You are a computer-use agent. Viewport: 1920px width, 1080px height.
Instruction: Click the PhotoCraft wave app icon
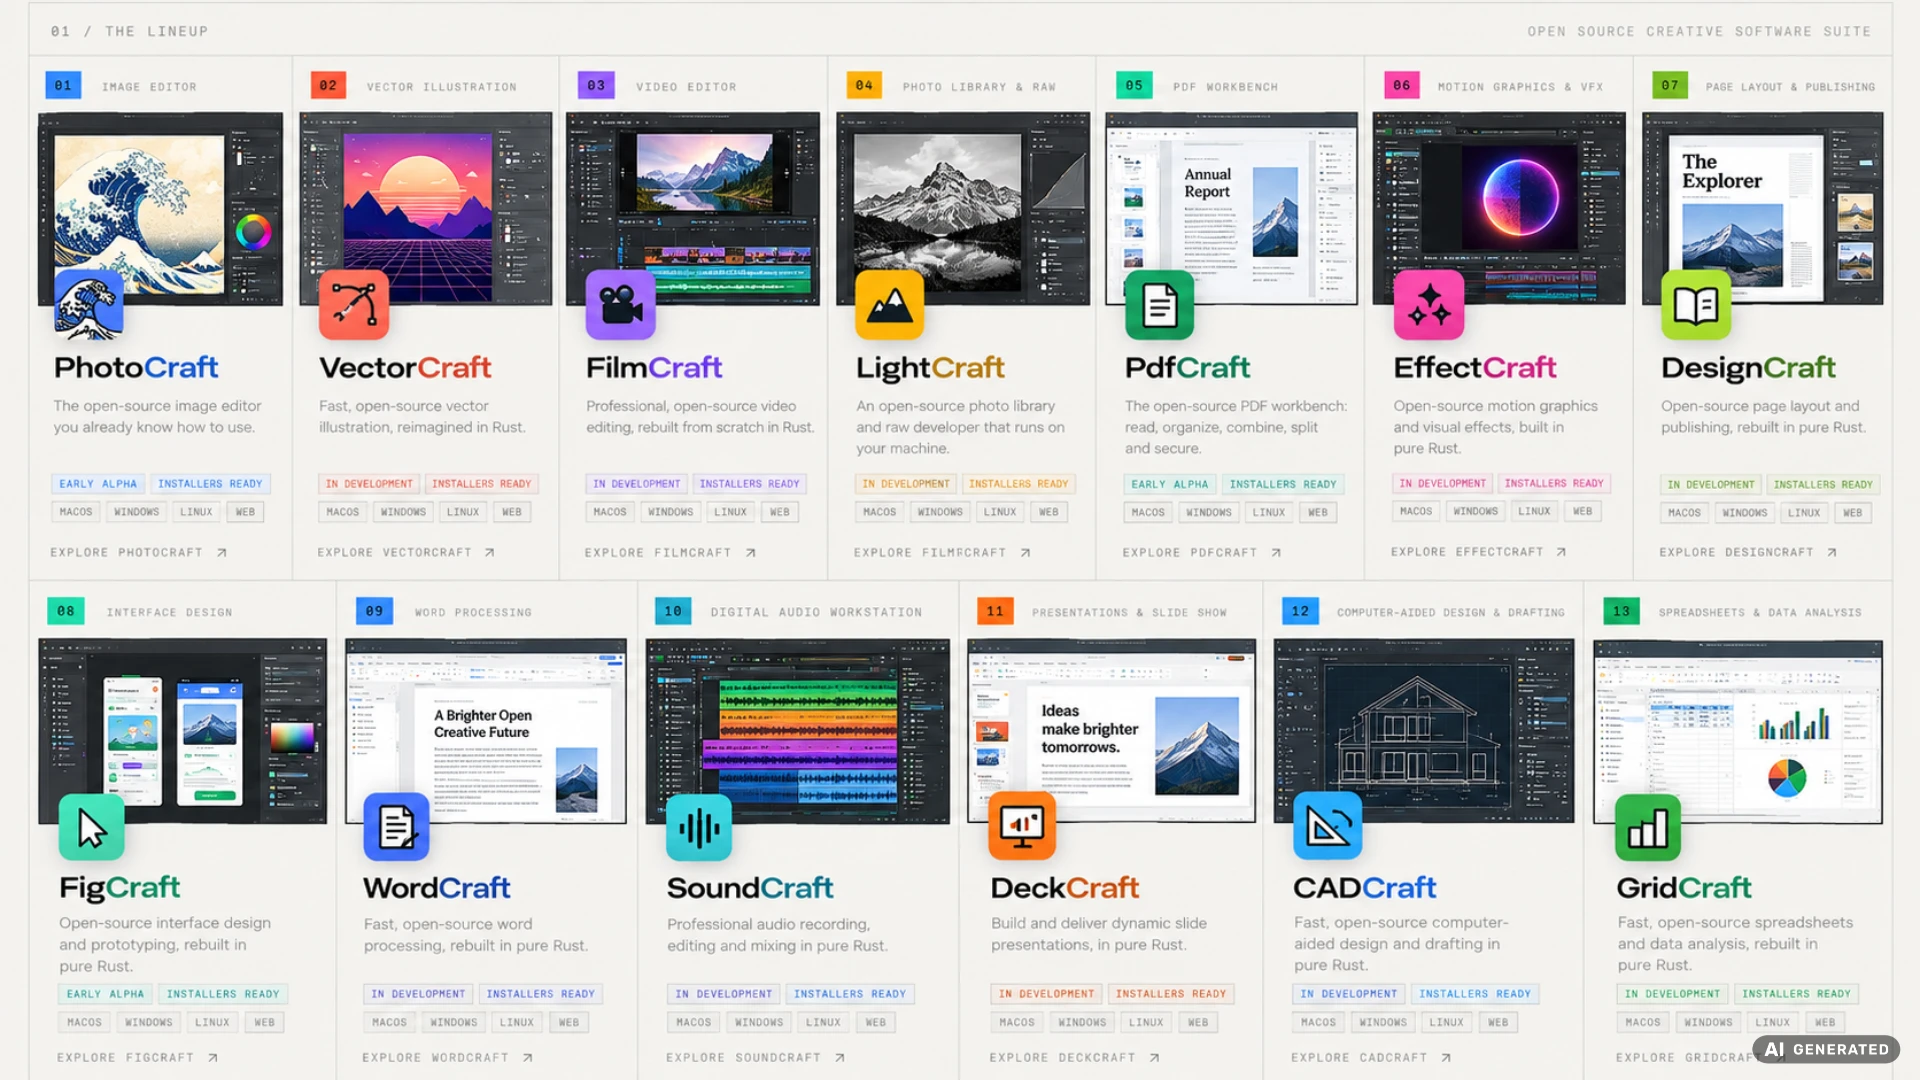[x=89, y=305]
